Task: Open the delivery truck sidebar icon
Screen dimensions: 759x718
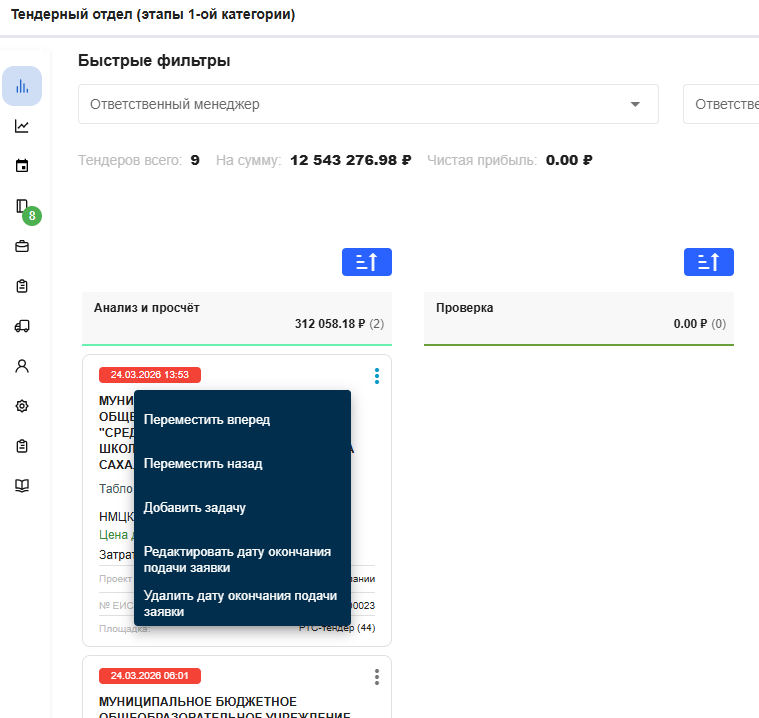Action: click(x=22, y=326)
